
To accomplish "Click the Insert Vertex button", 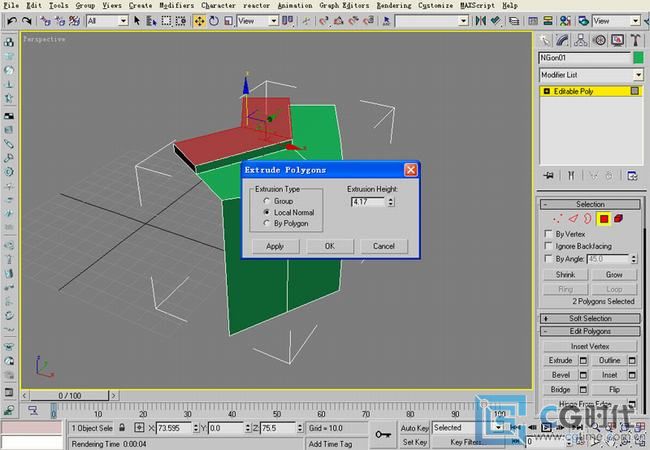I will point(590,346).
